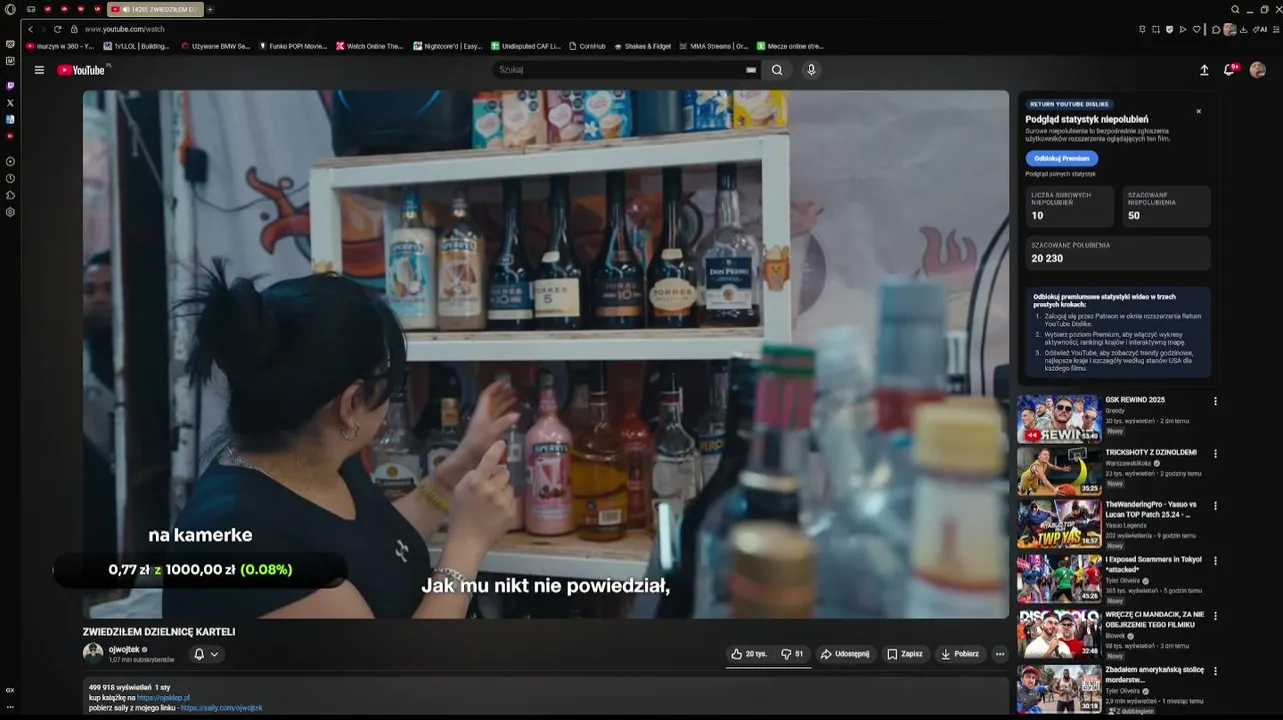Open a new browser tab with plus

[210, 9]
